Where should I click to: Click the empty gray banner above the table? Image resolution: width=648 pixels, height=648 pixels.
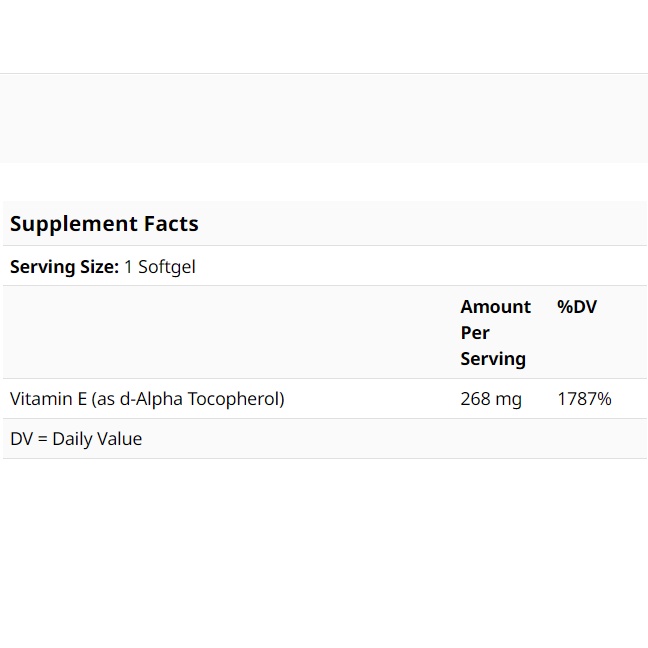point(324,118)
